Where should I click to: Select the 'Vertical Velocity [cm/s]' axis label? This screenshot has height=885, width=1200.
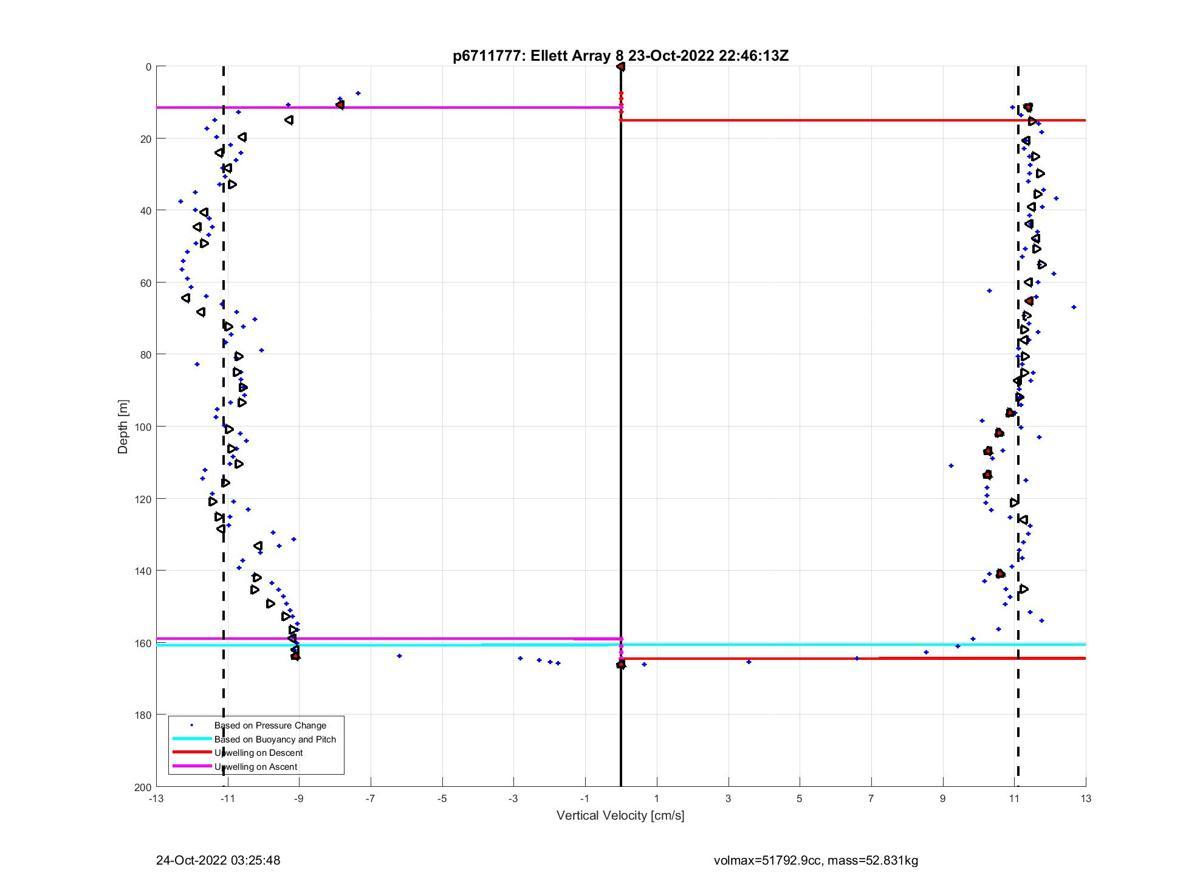[x=620, y=816]
